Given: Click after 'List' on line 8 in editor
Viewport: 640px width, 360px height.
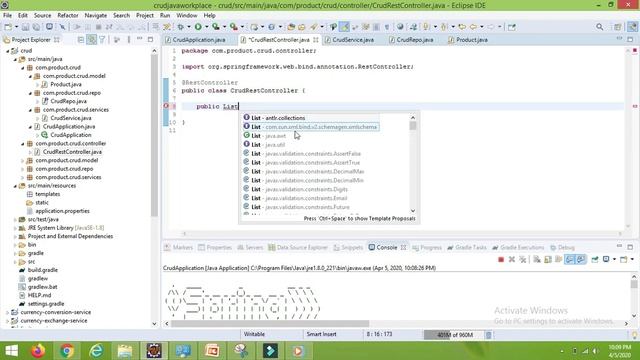Looking at the screenshot, I should coord(238,106).
